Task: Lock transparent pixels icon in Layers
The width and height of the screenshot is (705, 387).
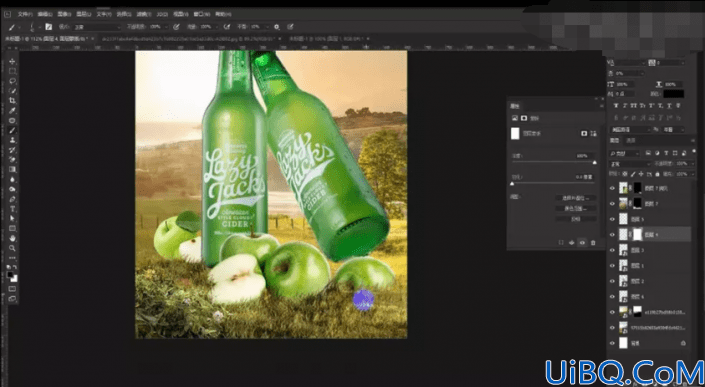Action: [625, 174]
